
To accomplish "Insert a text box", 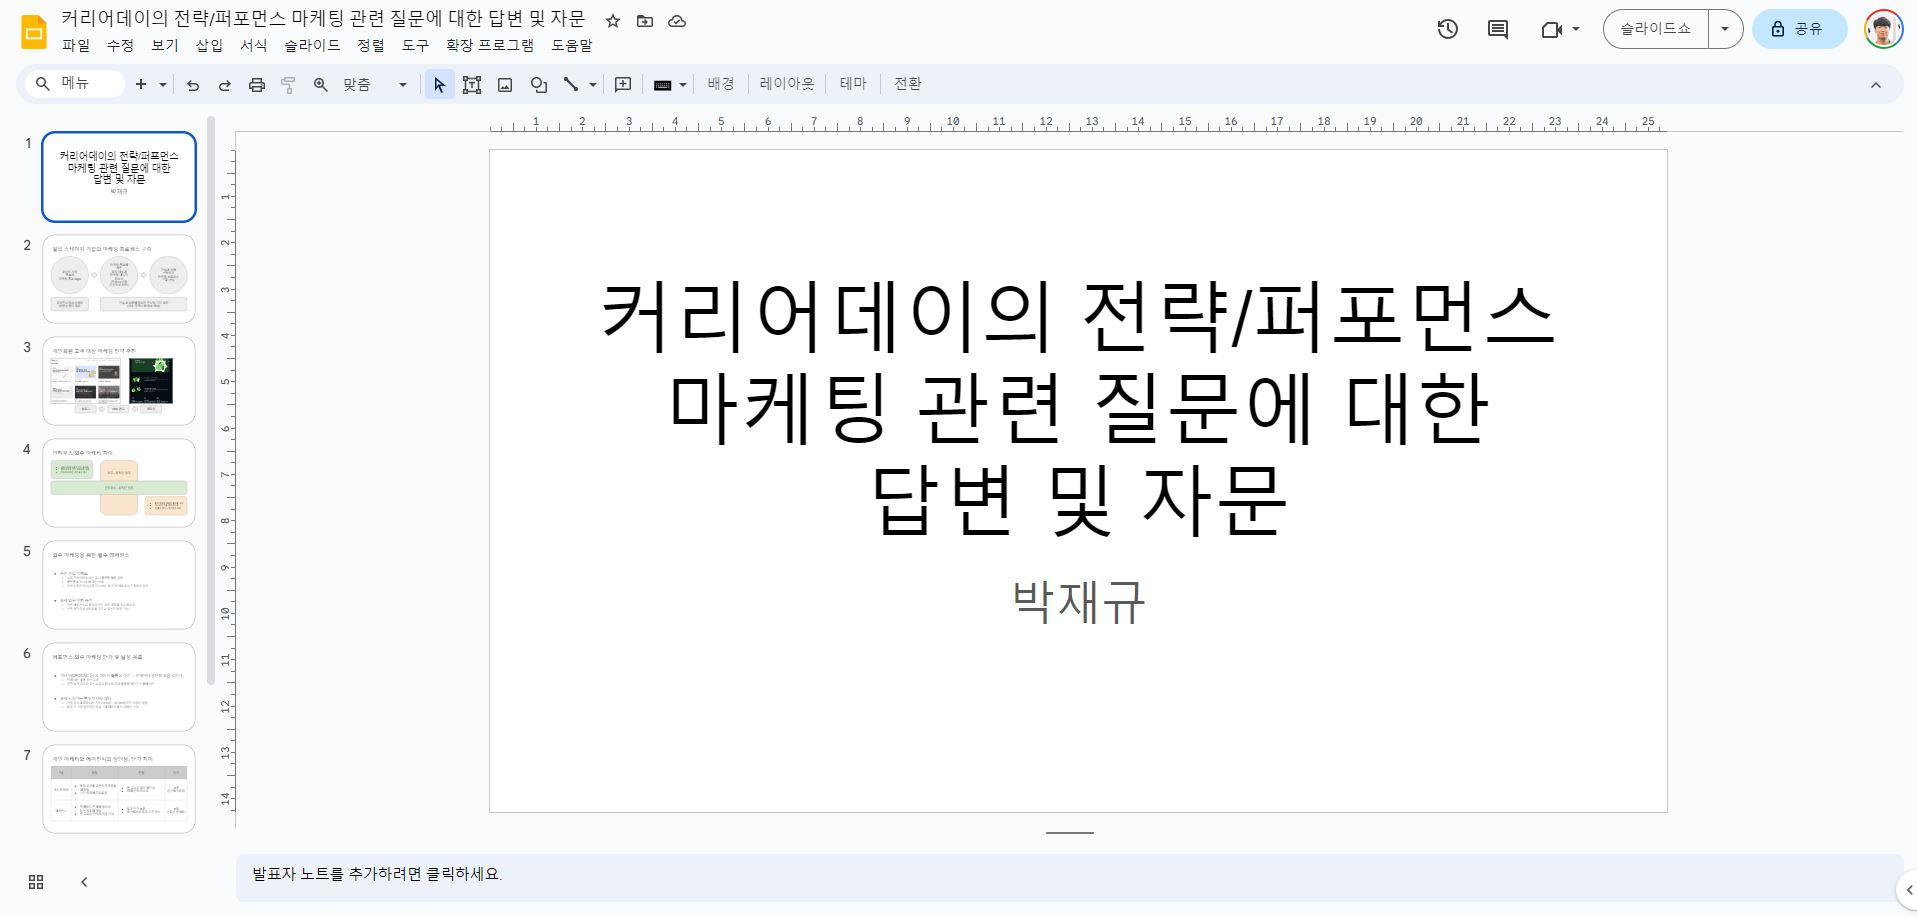I will pos(472,85).
